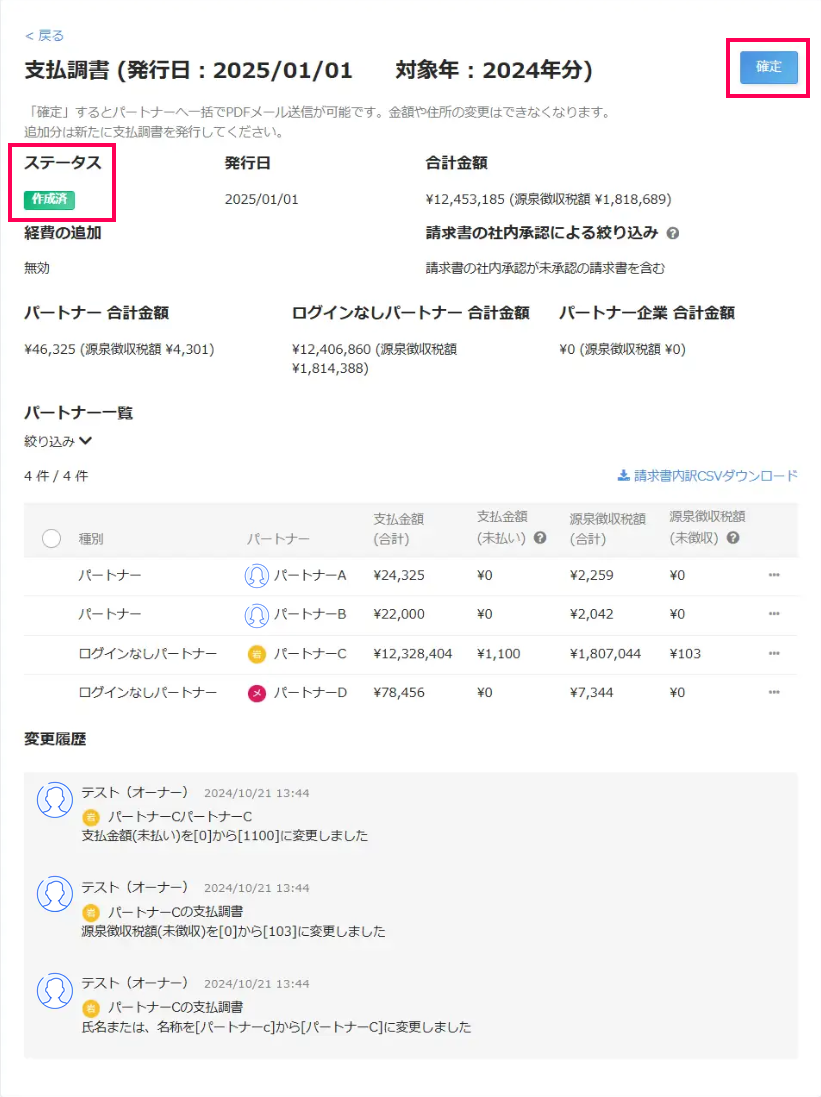The image size is (821, 1097).
Task: Select パートナーD name in the table
Action: pyautogui.click(x=310, y=692)
